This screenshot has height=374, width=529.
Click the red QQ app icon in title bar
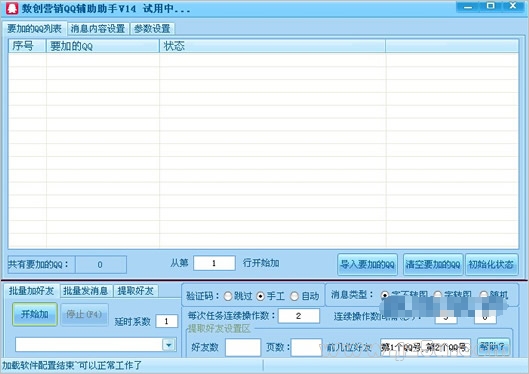(x=12, y=8)
